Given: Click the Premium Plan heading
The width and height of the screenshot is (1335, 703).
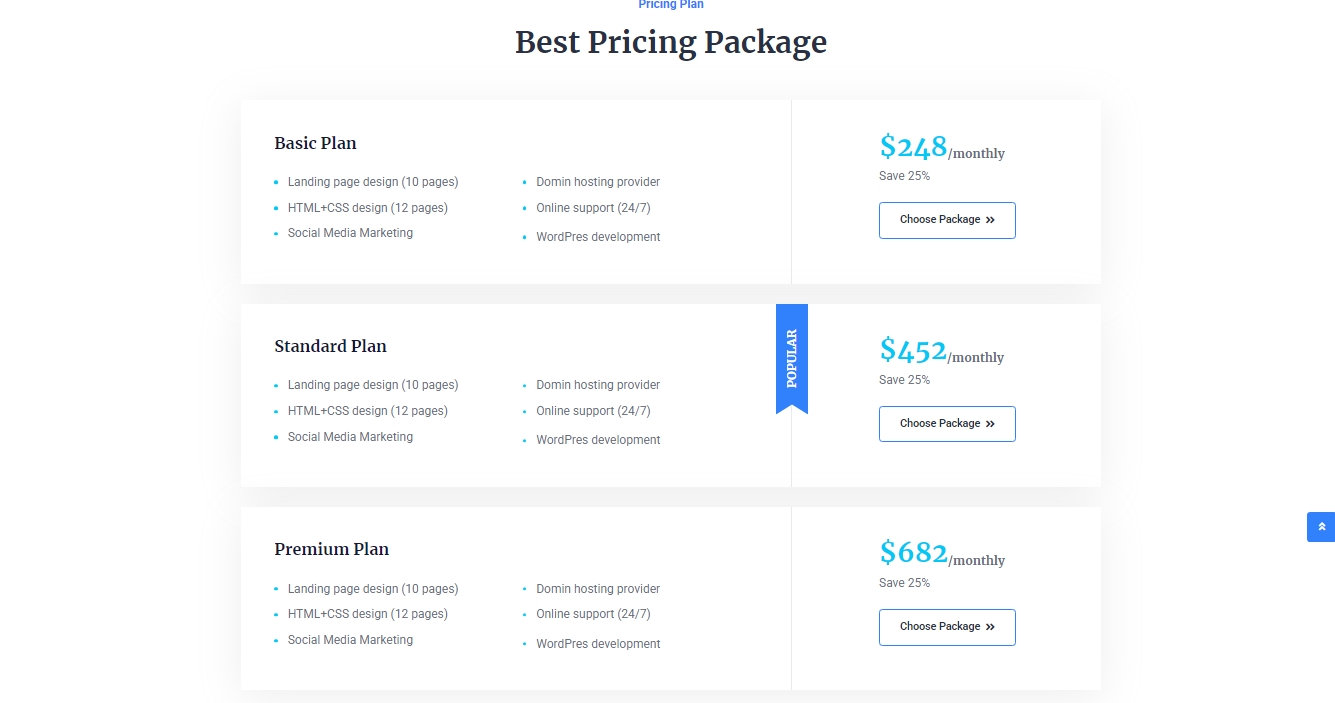Looking at the screenshot, I should click(331, 549).
